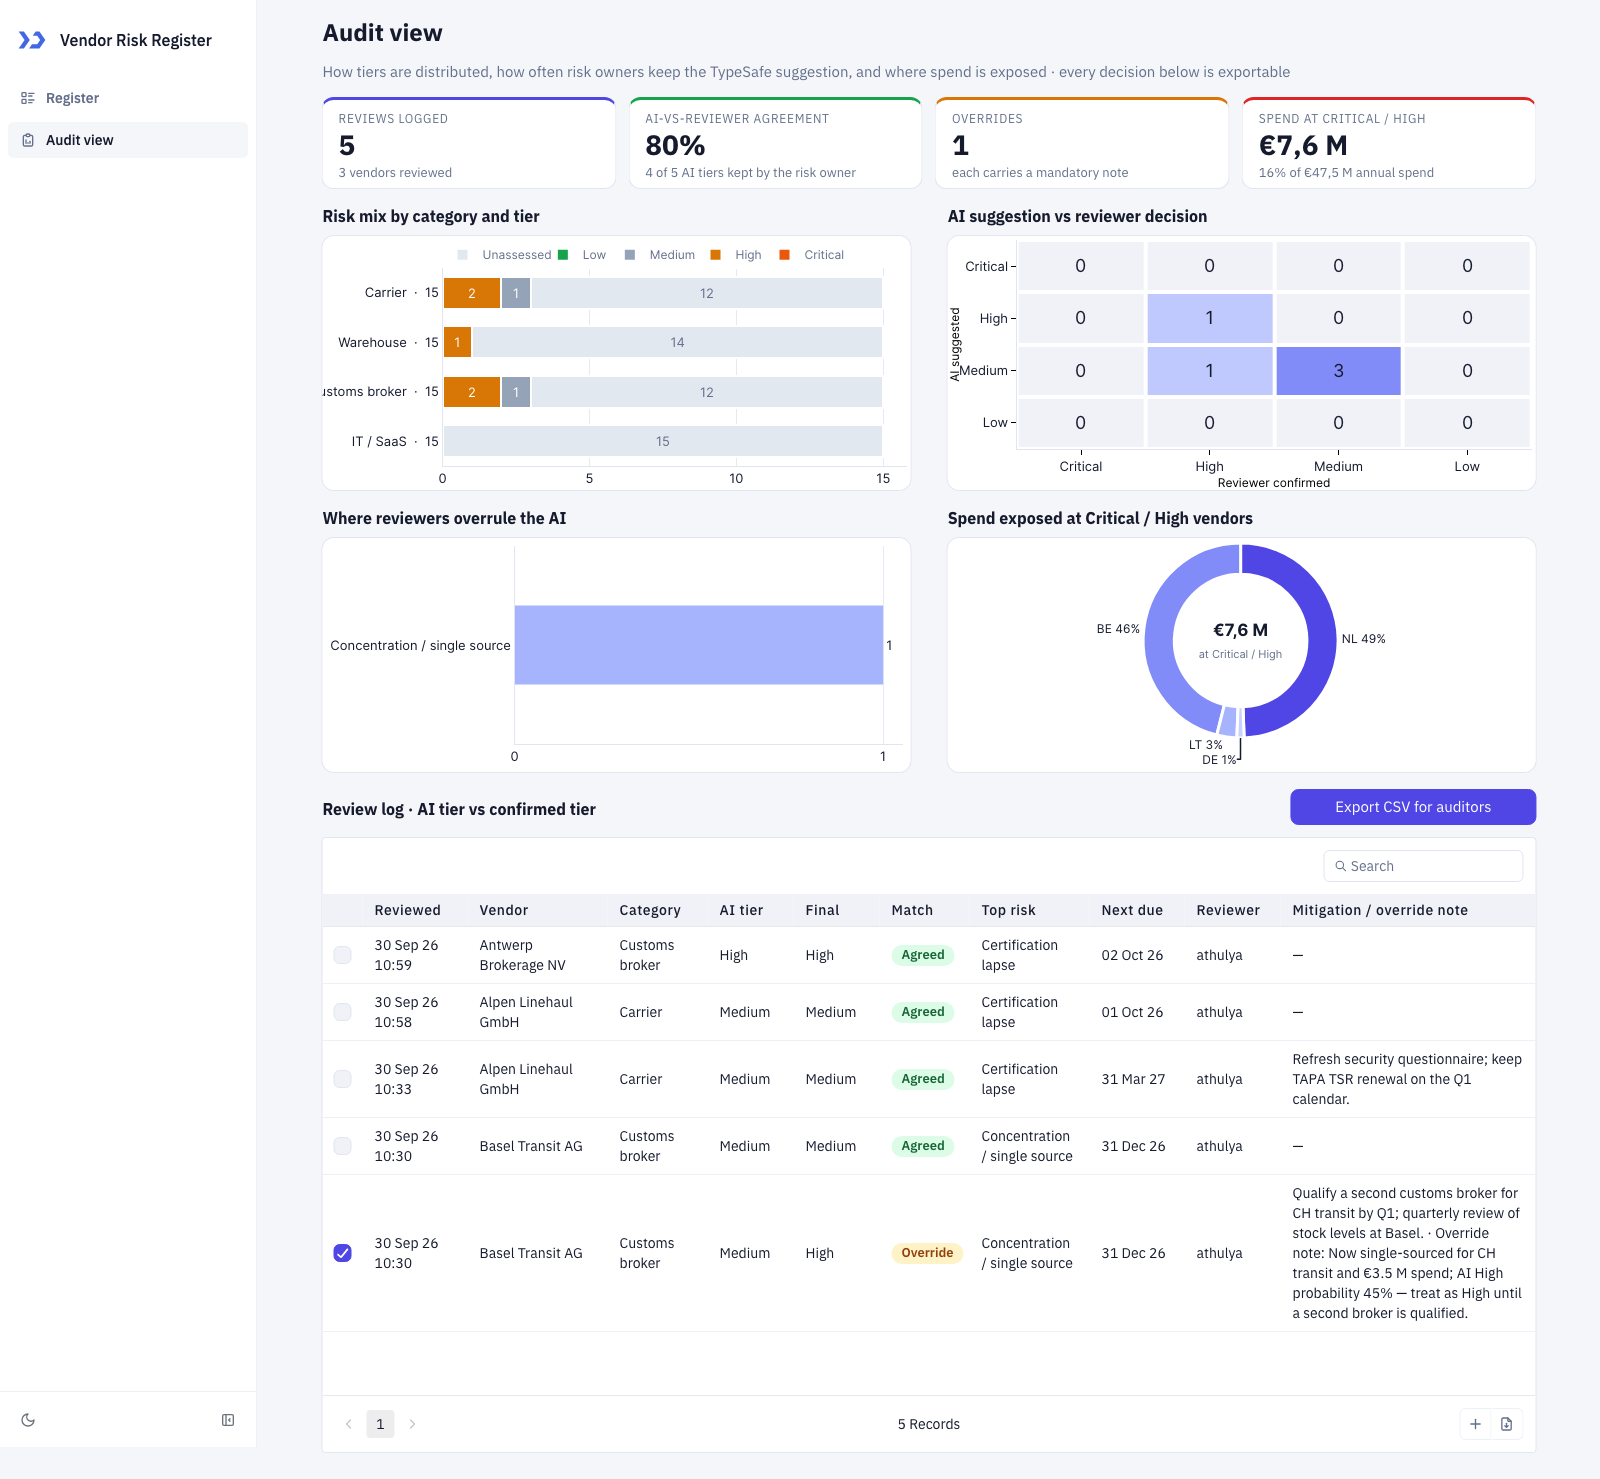Toggle Critical legend entry
The height and width of the screenshot is (1479, 1600).
pyautogui.click(x=812, y=255)
